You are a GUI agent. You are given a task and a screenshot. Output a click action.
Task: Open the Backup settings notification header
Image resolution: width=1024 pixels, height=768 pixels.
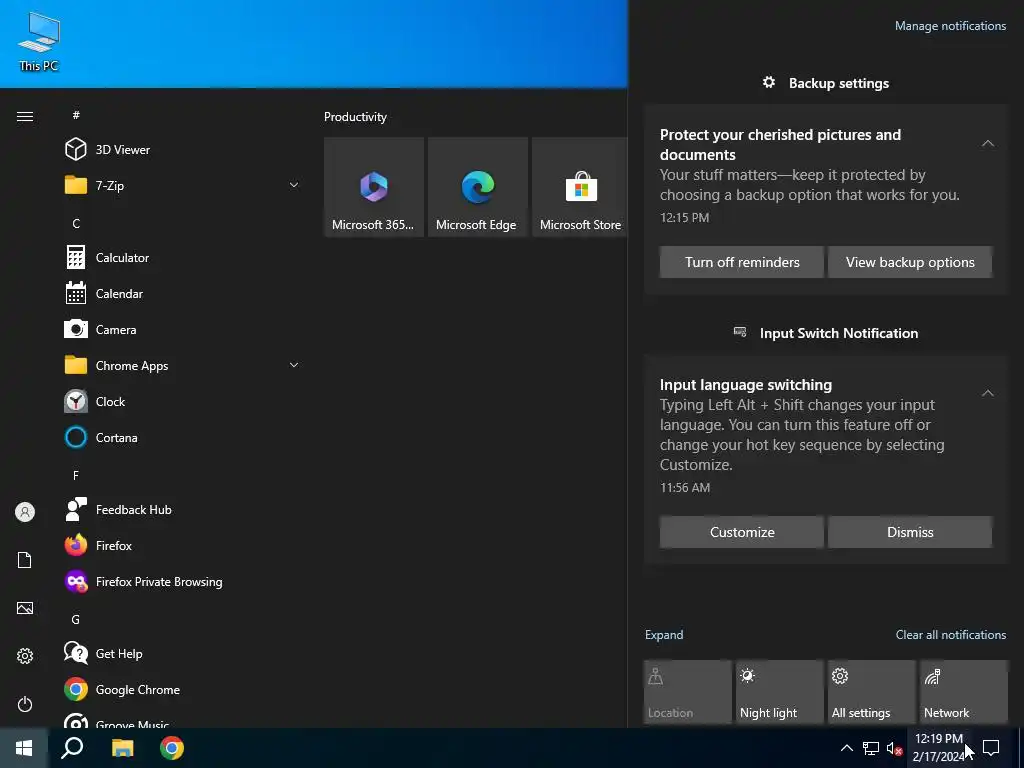(825, 83)
